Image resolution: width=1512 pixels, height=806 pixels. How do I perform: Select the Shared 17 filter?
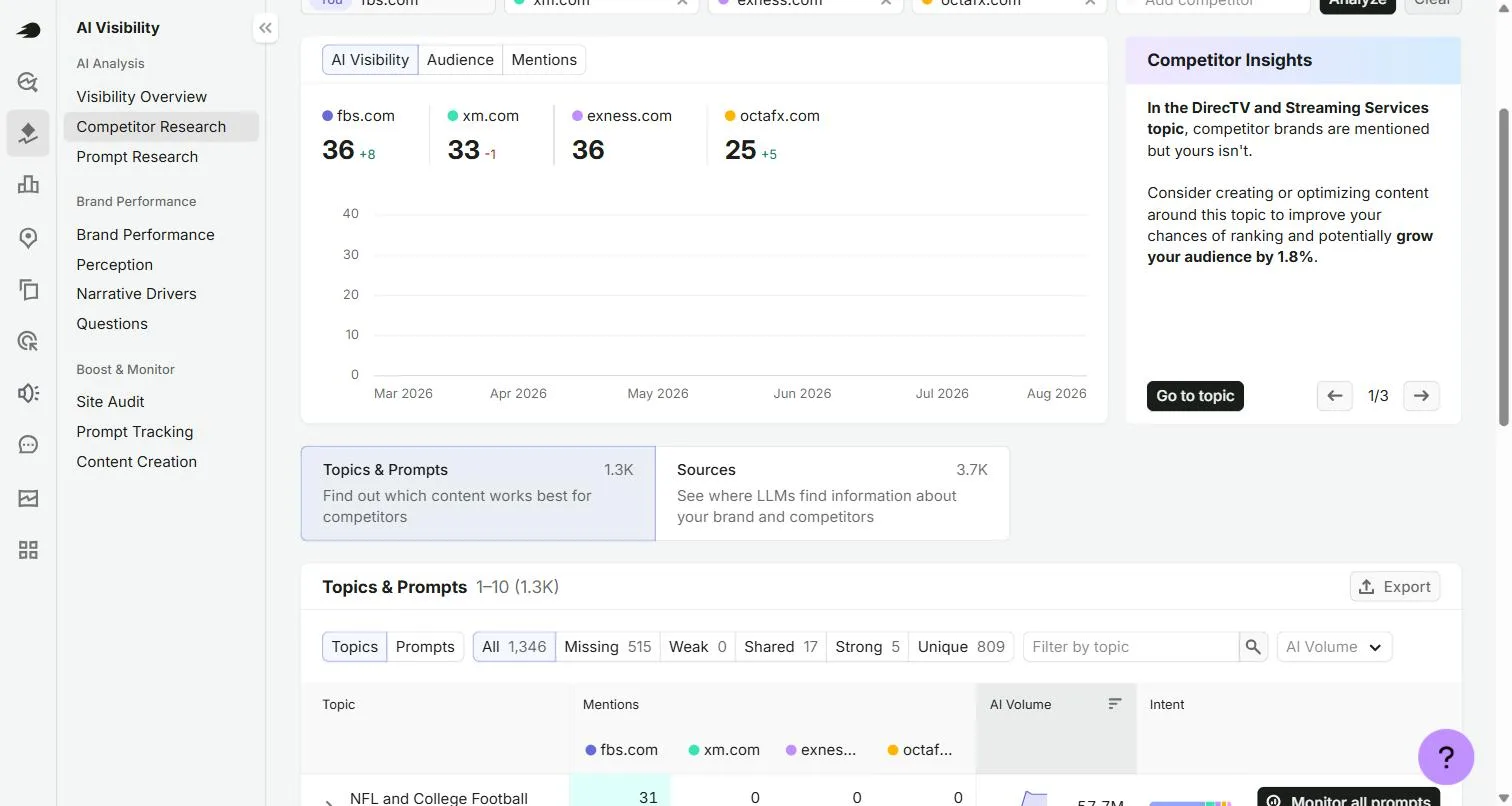click(x=781, y=647)
